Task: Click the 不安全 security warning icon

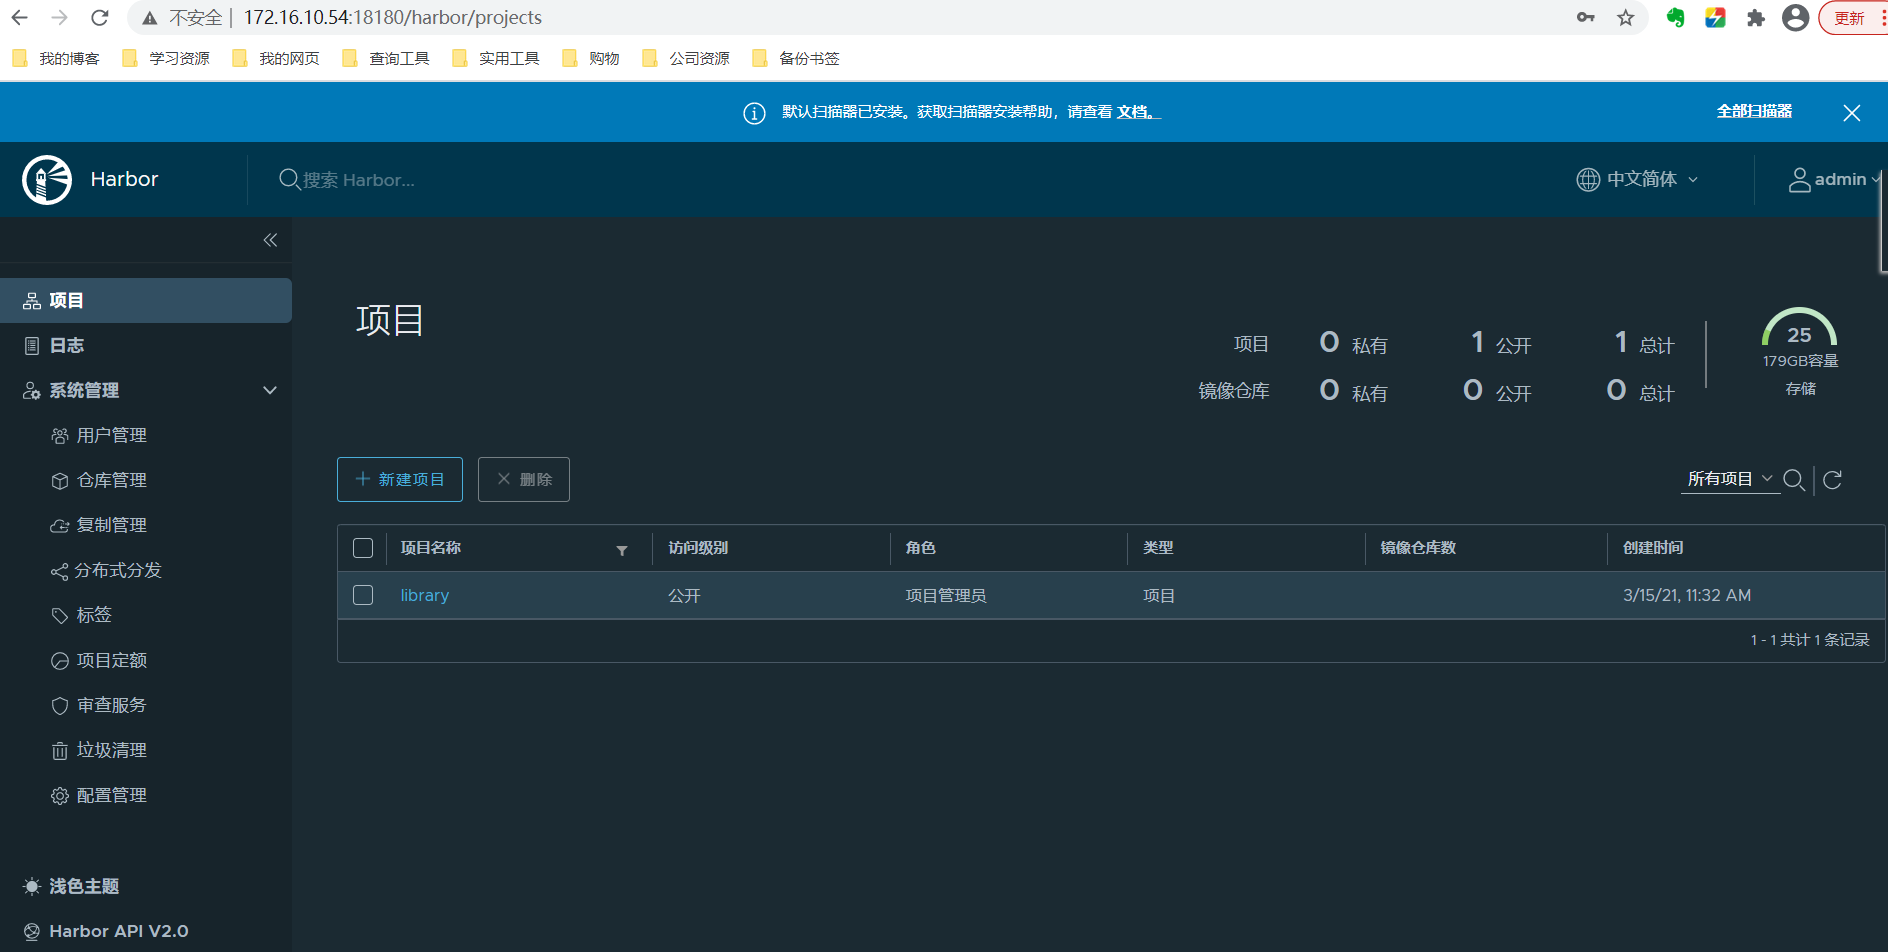Action: click(x=150, y=18)
